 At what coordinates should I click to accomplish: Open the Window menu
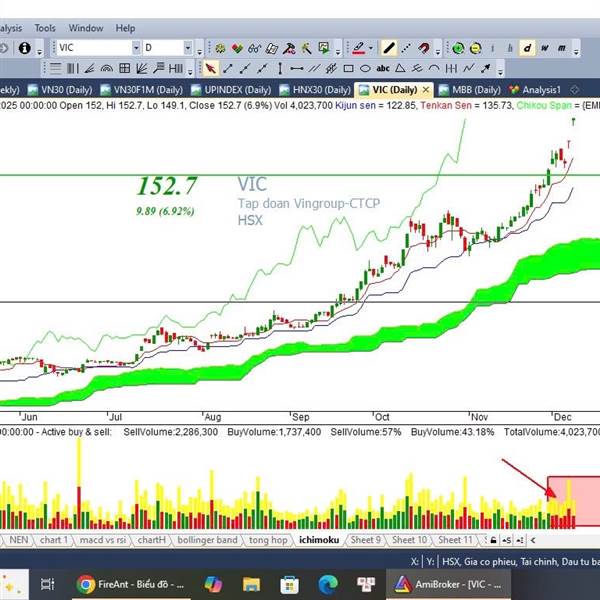coord(86,28)
